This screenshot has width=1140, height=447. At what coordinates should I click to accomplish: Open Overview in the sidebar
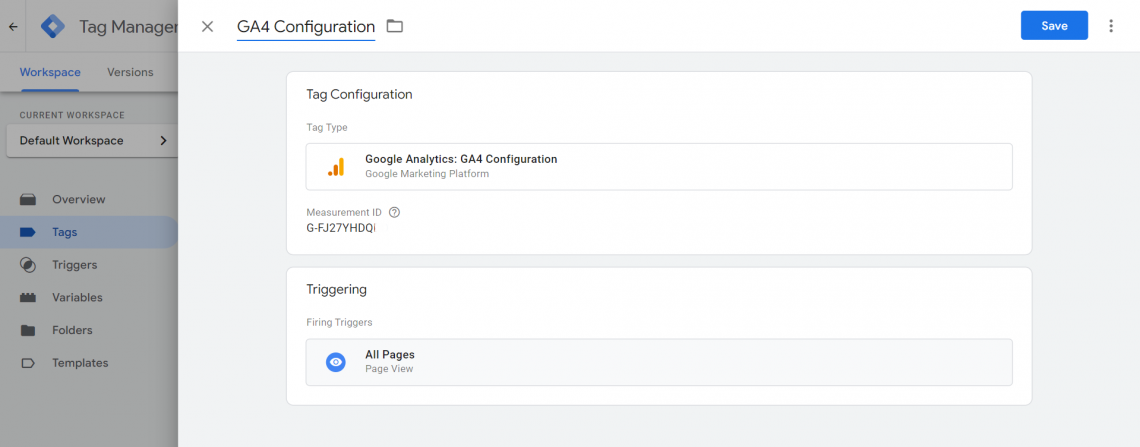tap(78, 199)
